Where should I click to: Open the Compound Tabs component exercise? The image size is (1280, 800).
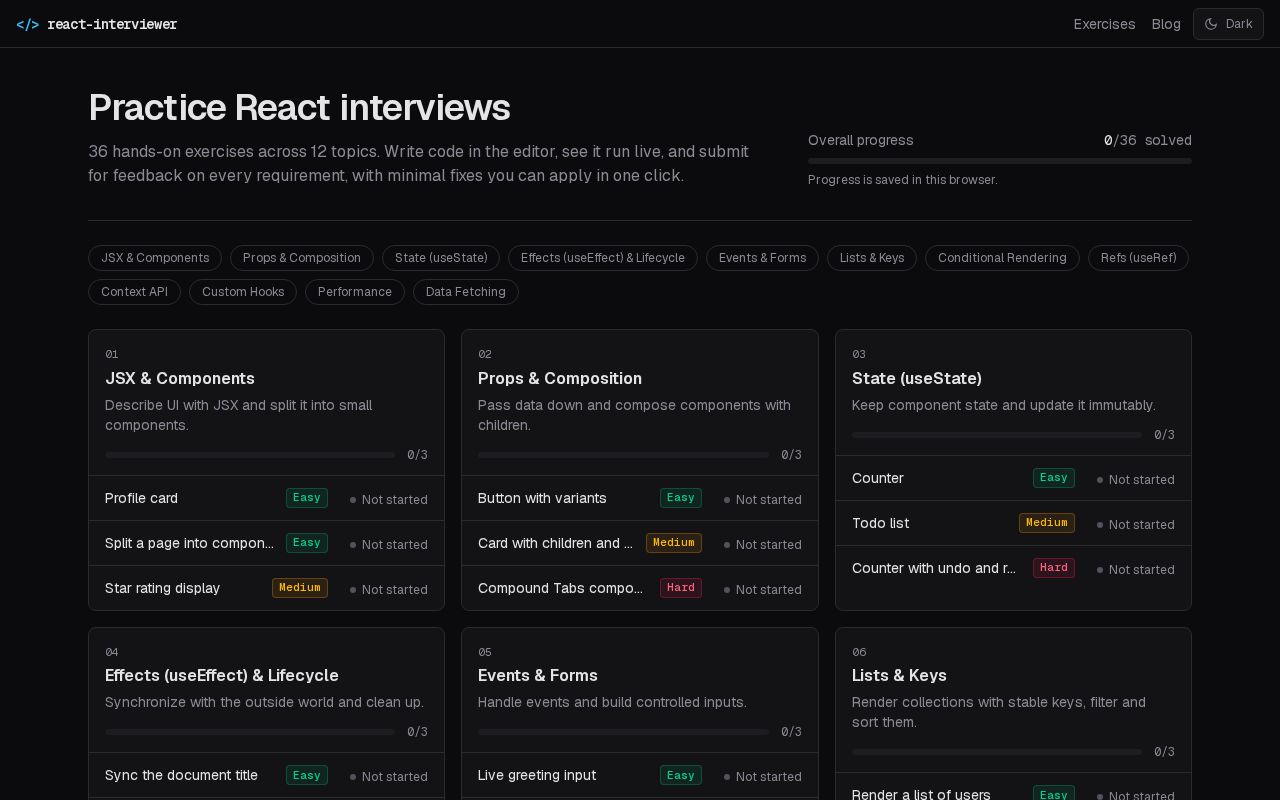point(640,588)
